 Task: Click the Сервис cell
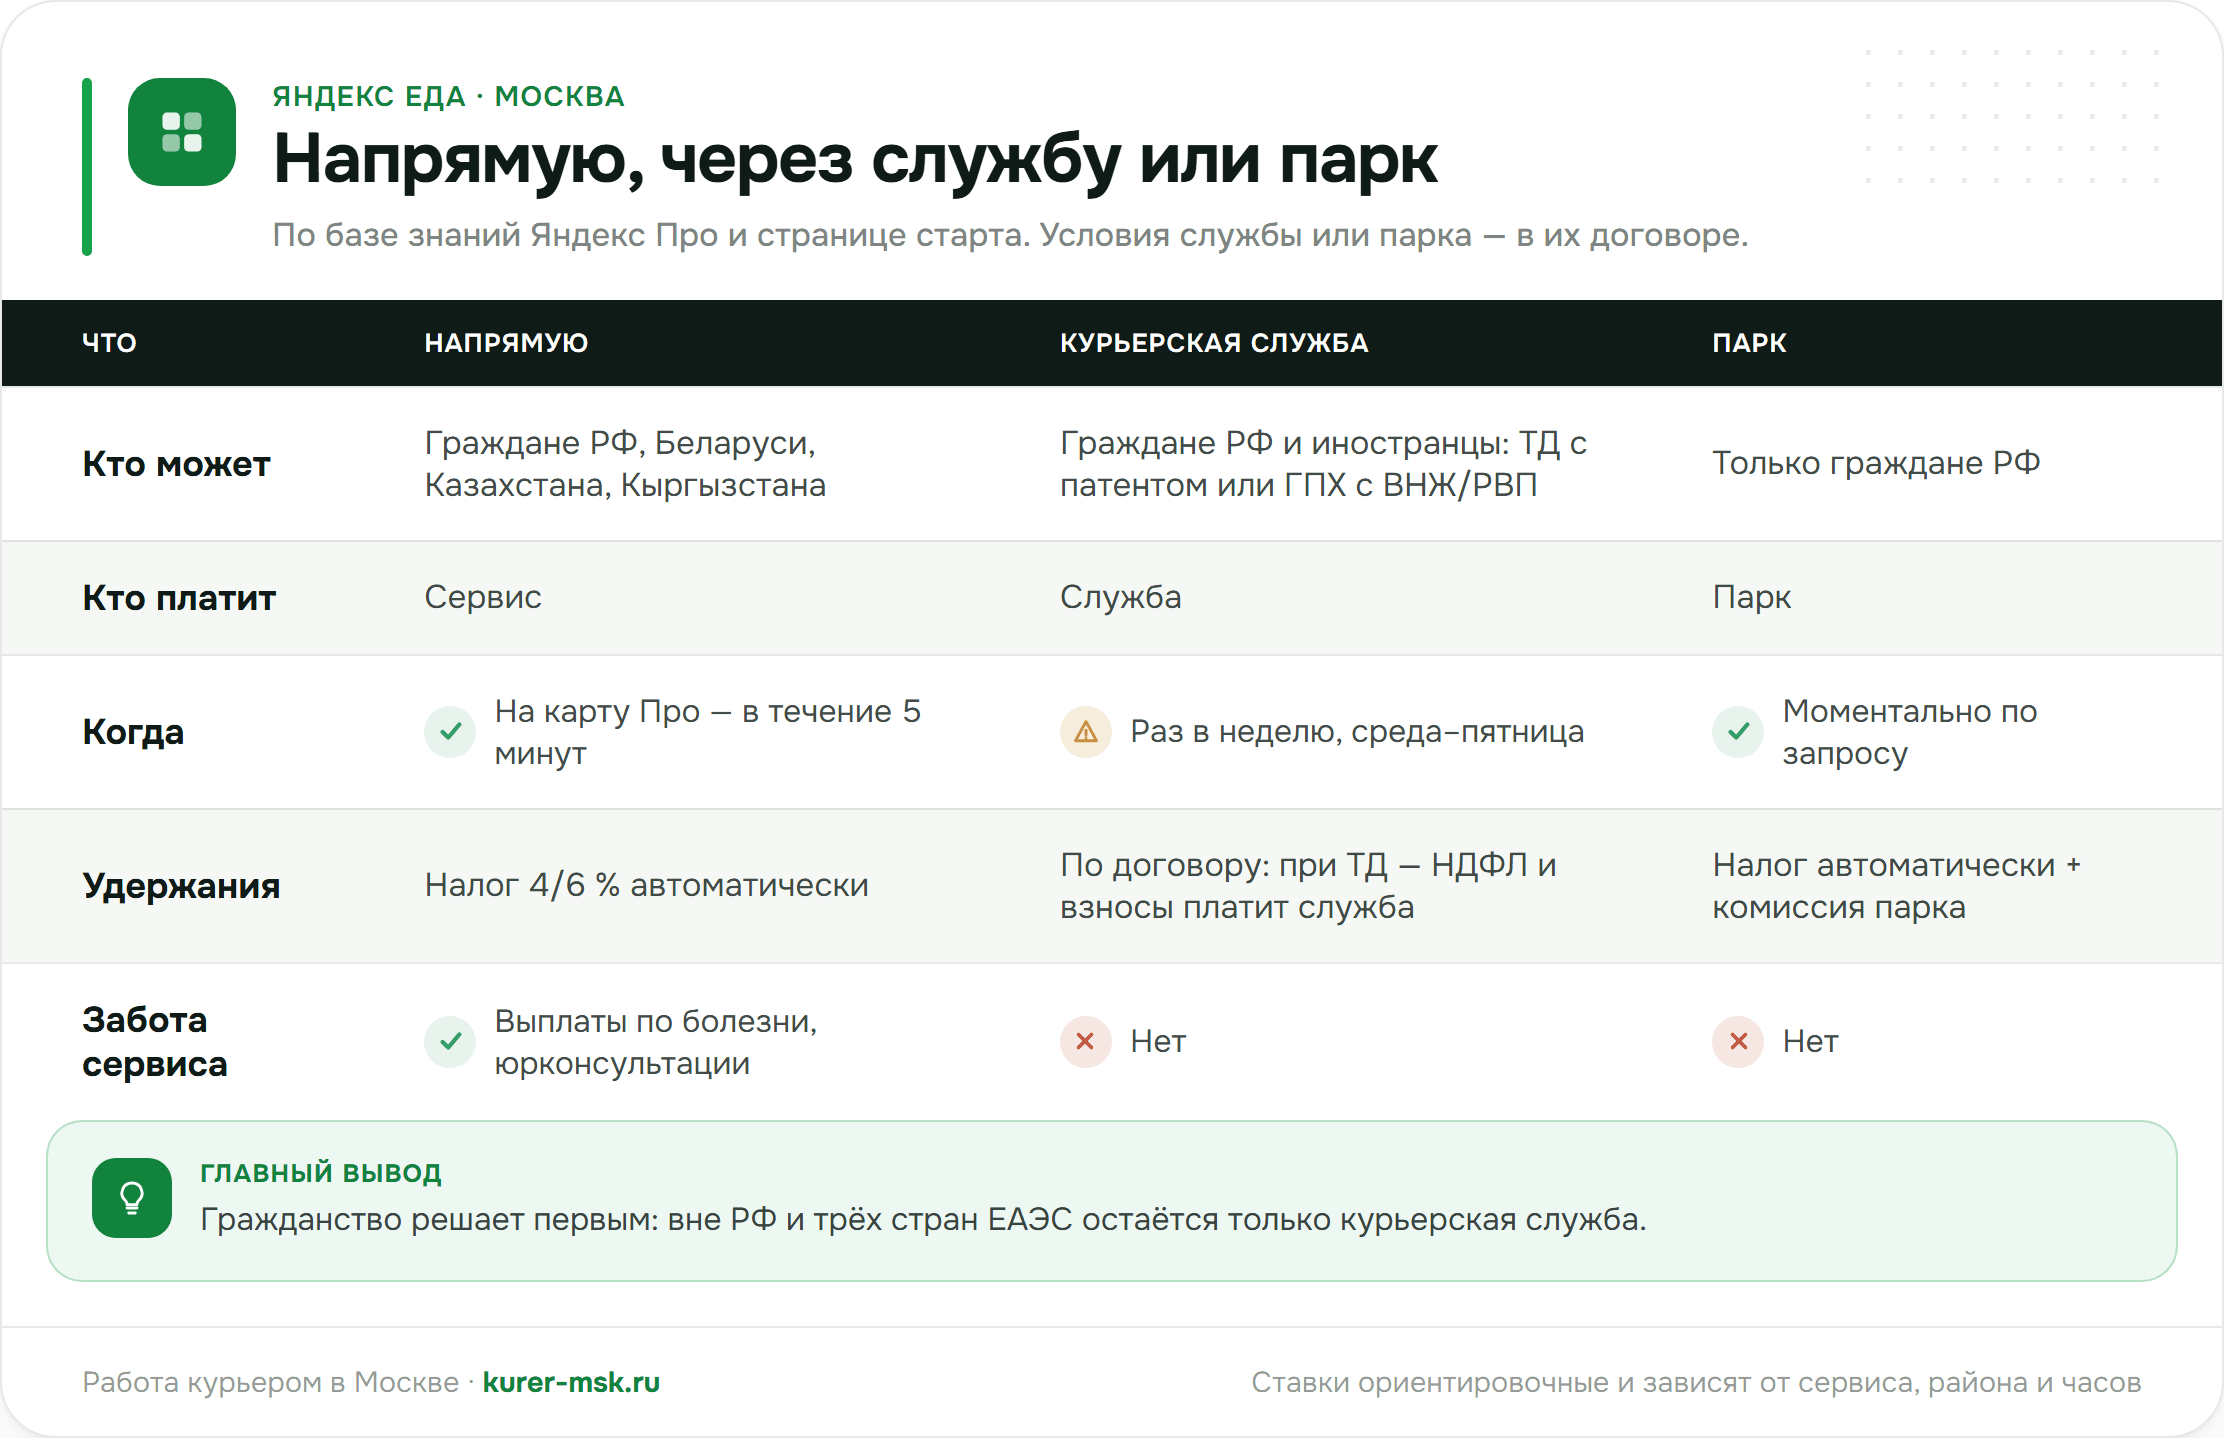(x=483, y=597)
